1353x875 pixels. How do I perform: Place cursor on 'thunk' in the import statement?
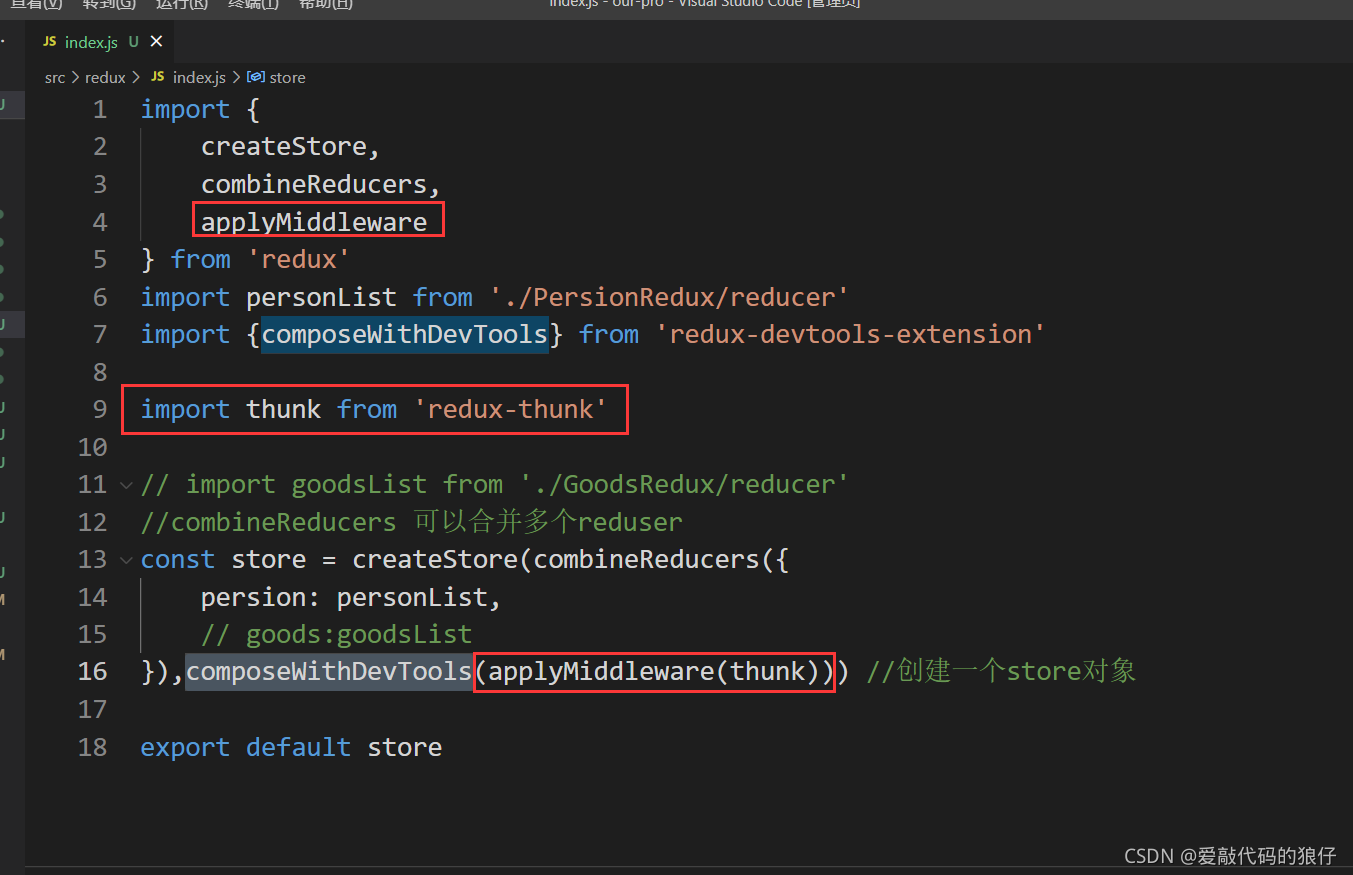283,409
